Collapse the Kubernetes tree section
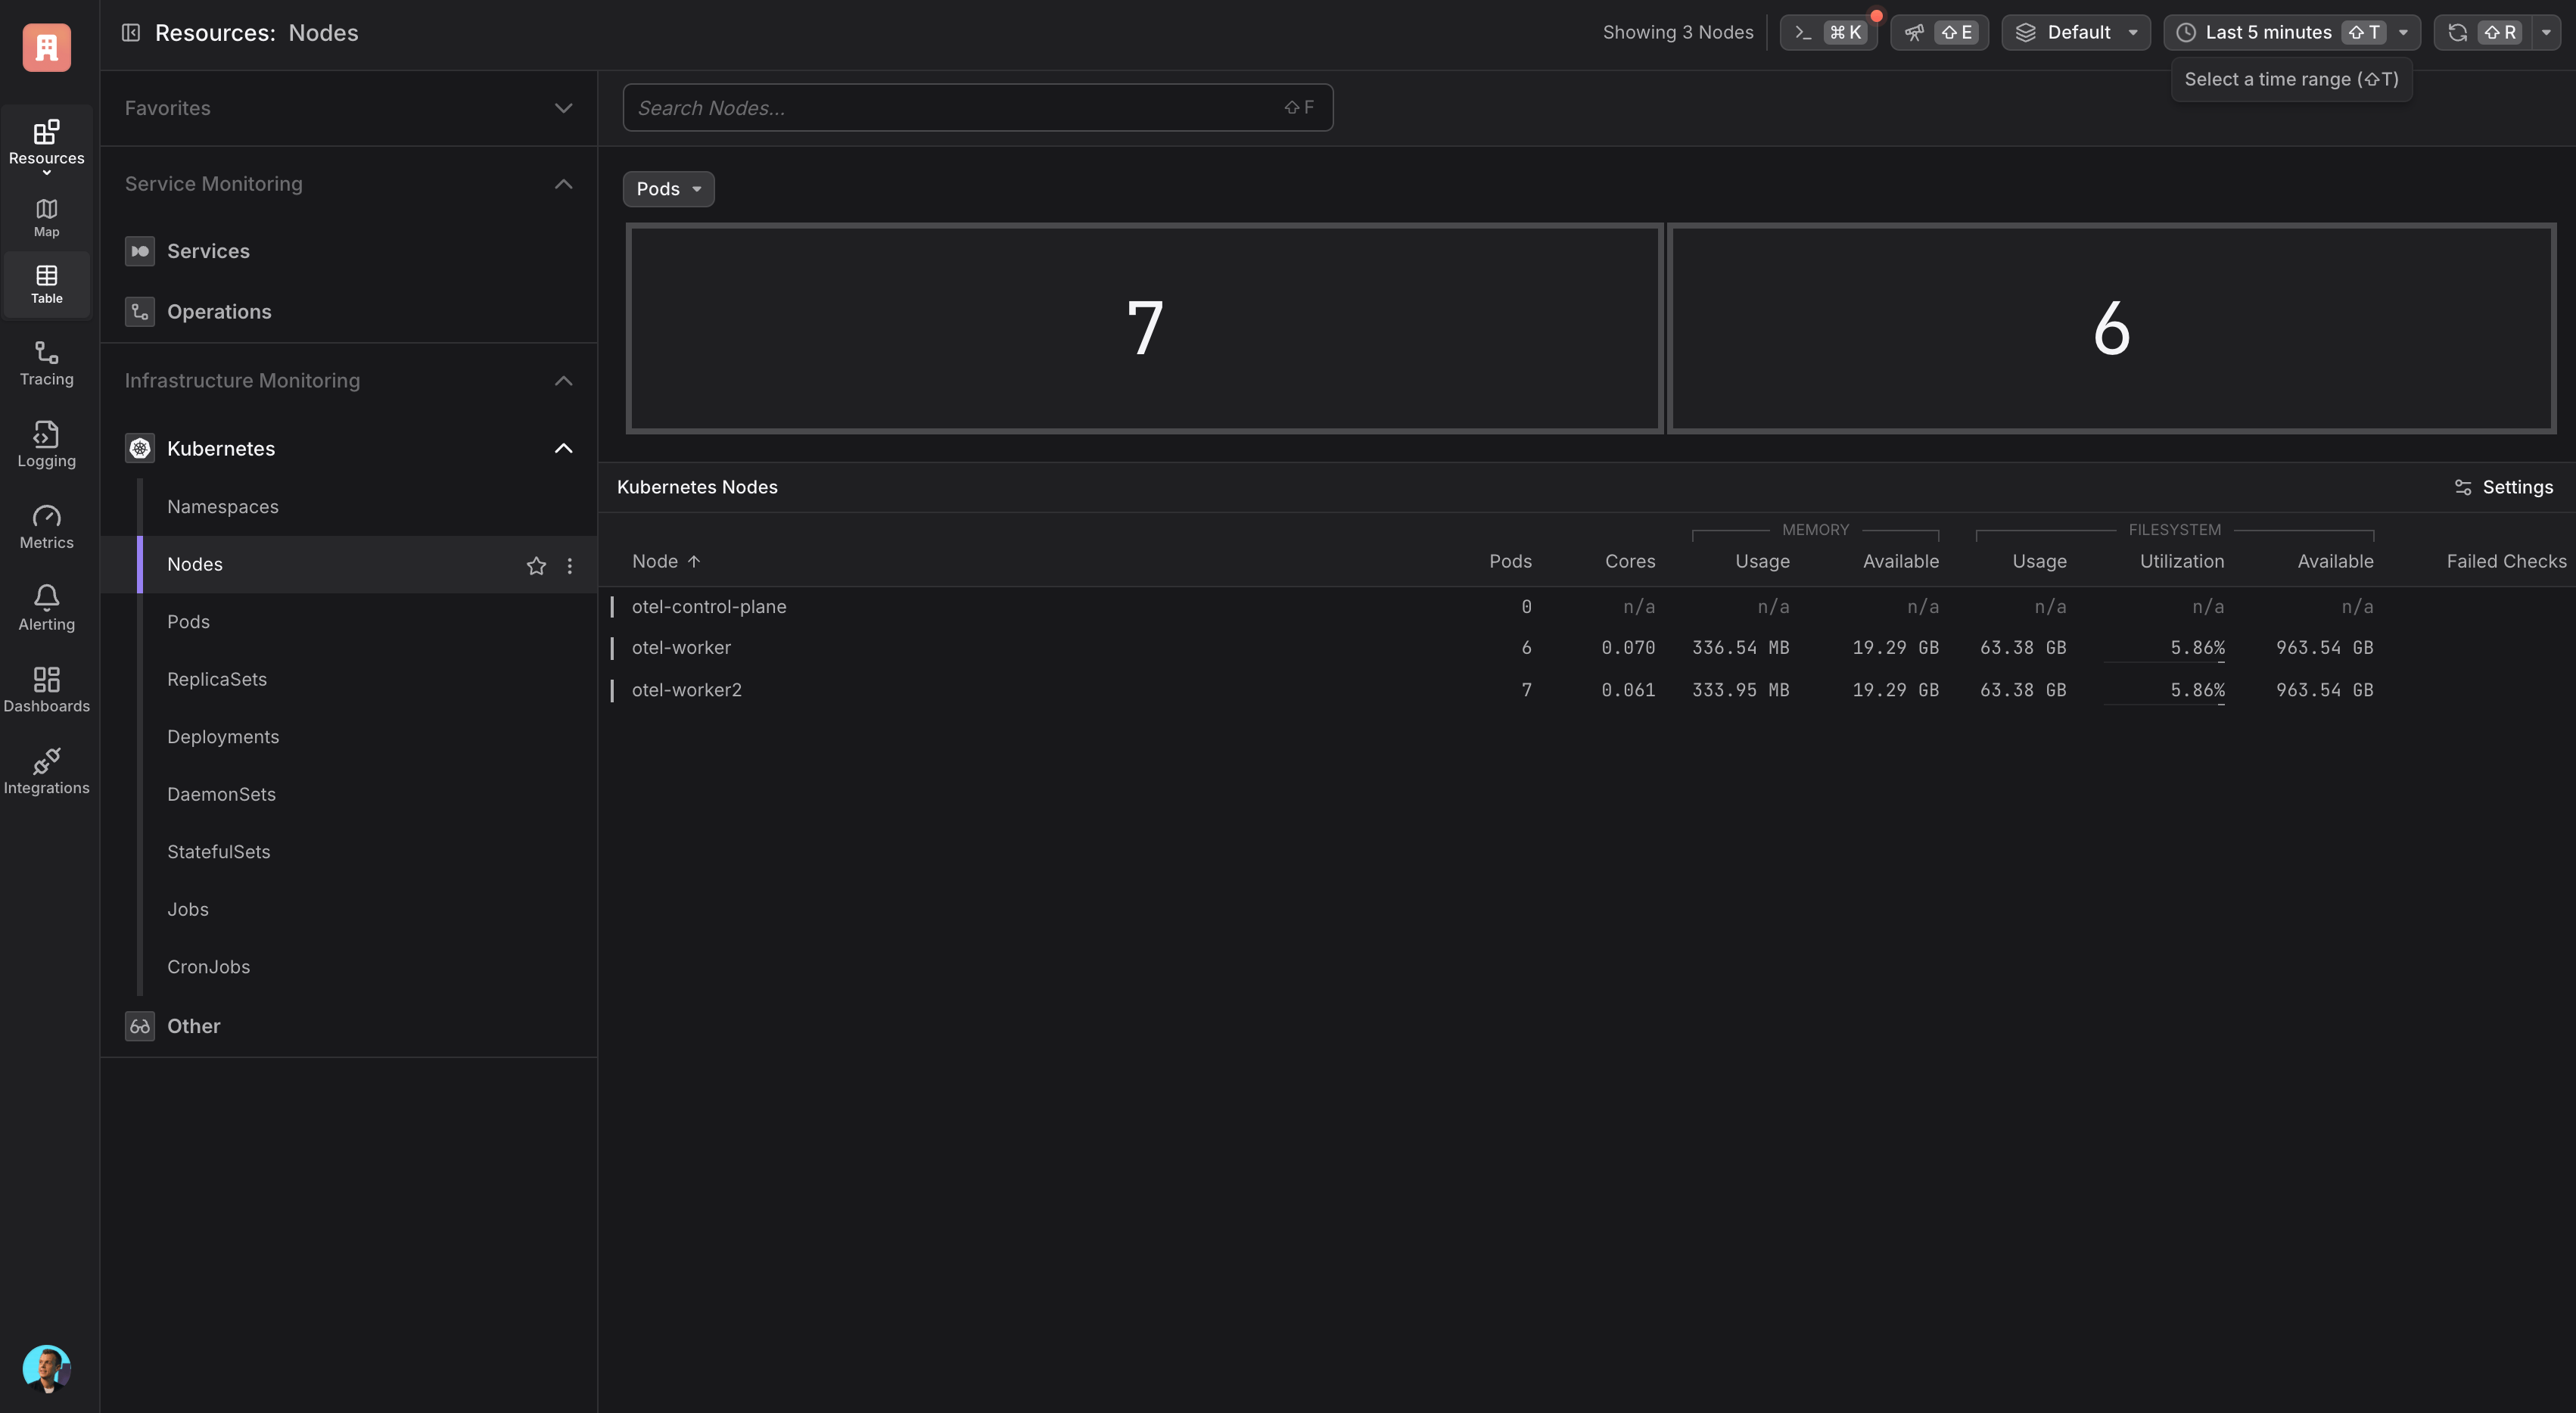 (563, 449)
